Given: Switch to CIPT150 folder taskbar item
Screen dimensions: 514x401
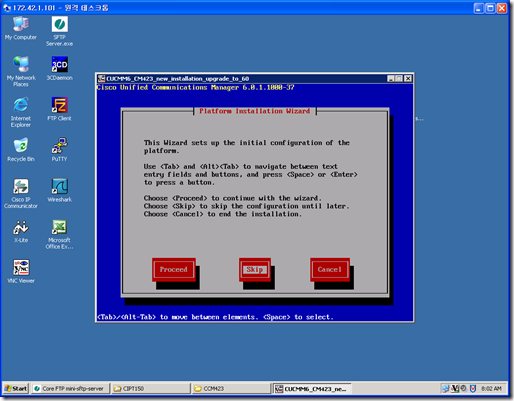Looking at the screenshot, I should coord(151,388).
